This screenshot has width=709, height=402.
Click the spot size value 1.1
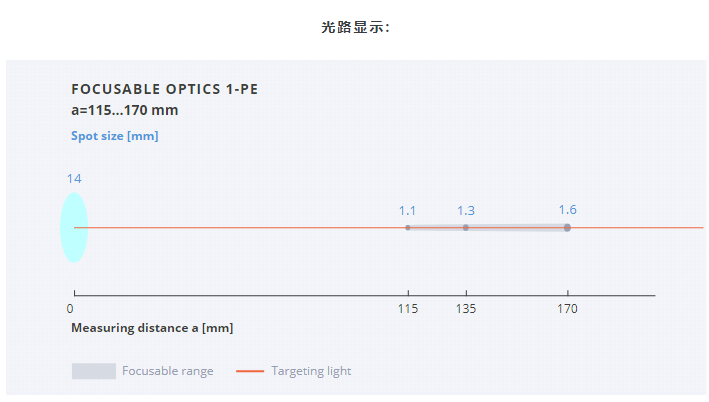pyautogui.click(x=407, y=211)
